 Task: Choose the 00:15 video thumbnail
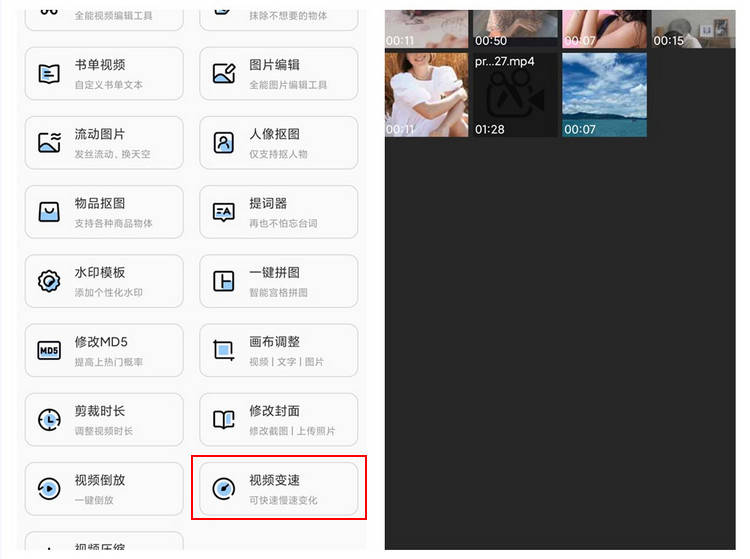click(694, 29)
